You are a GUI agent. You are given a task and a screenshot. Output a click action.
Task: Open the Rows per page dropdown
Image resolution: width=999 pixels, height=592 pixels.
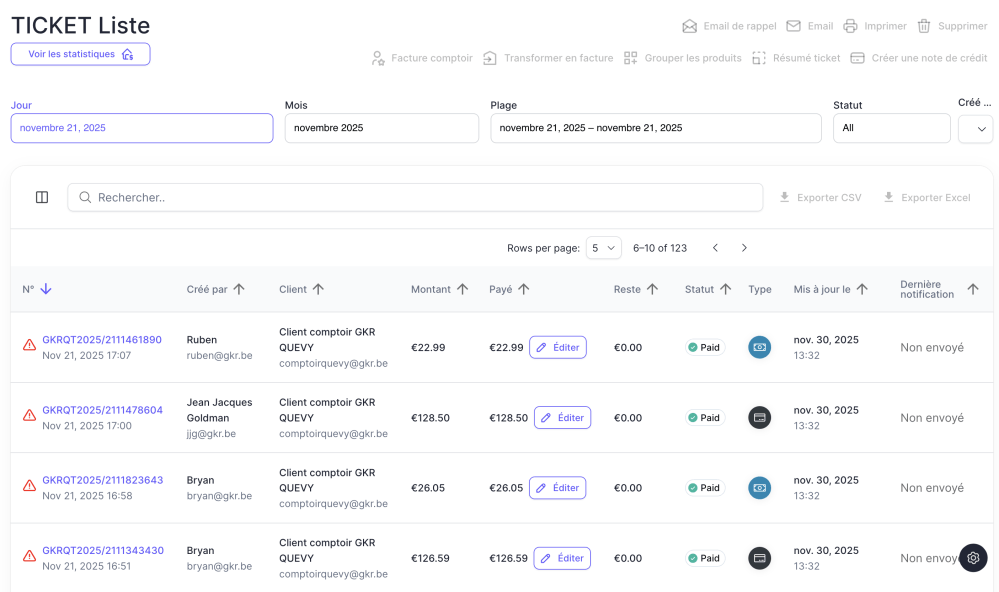[604, 248]
